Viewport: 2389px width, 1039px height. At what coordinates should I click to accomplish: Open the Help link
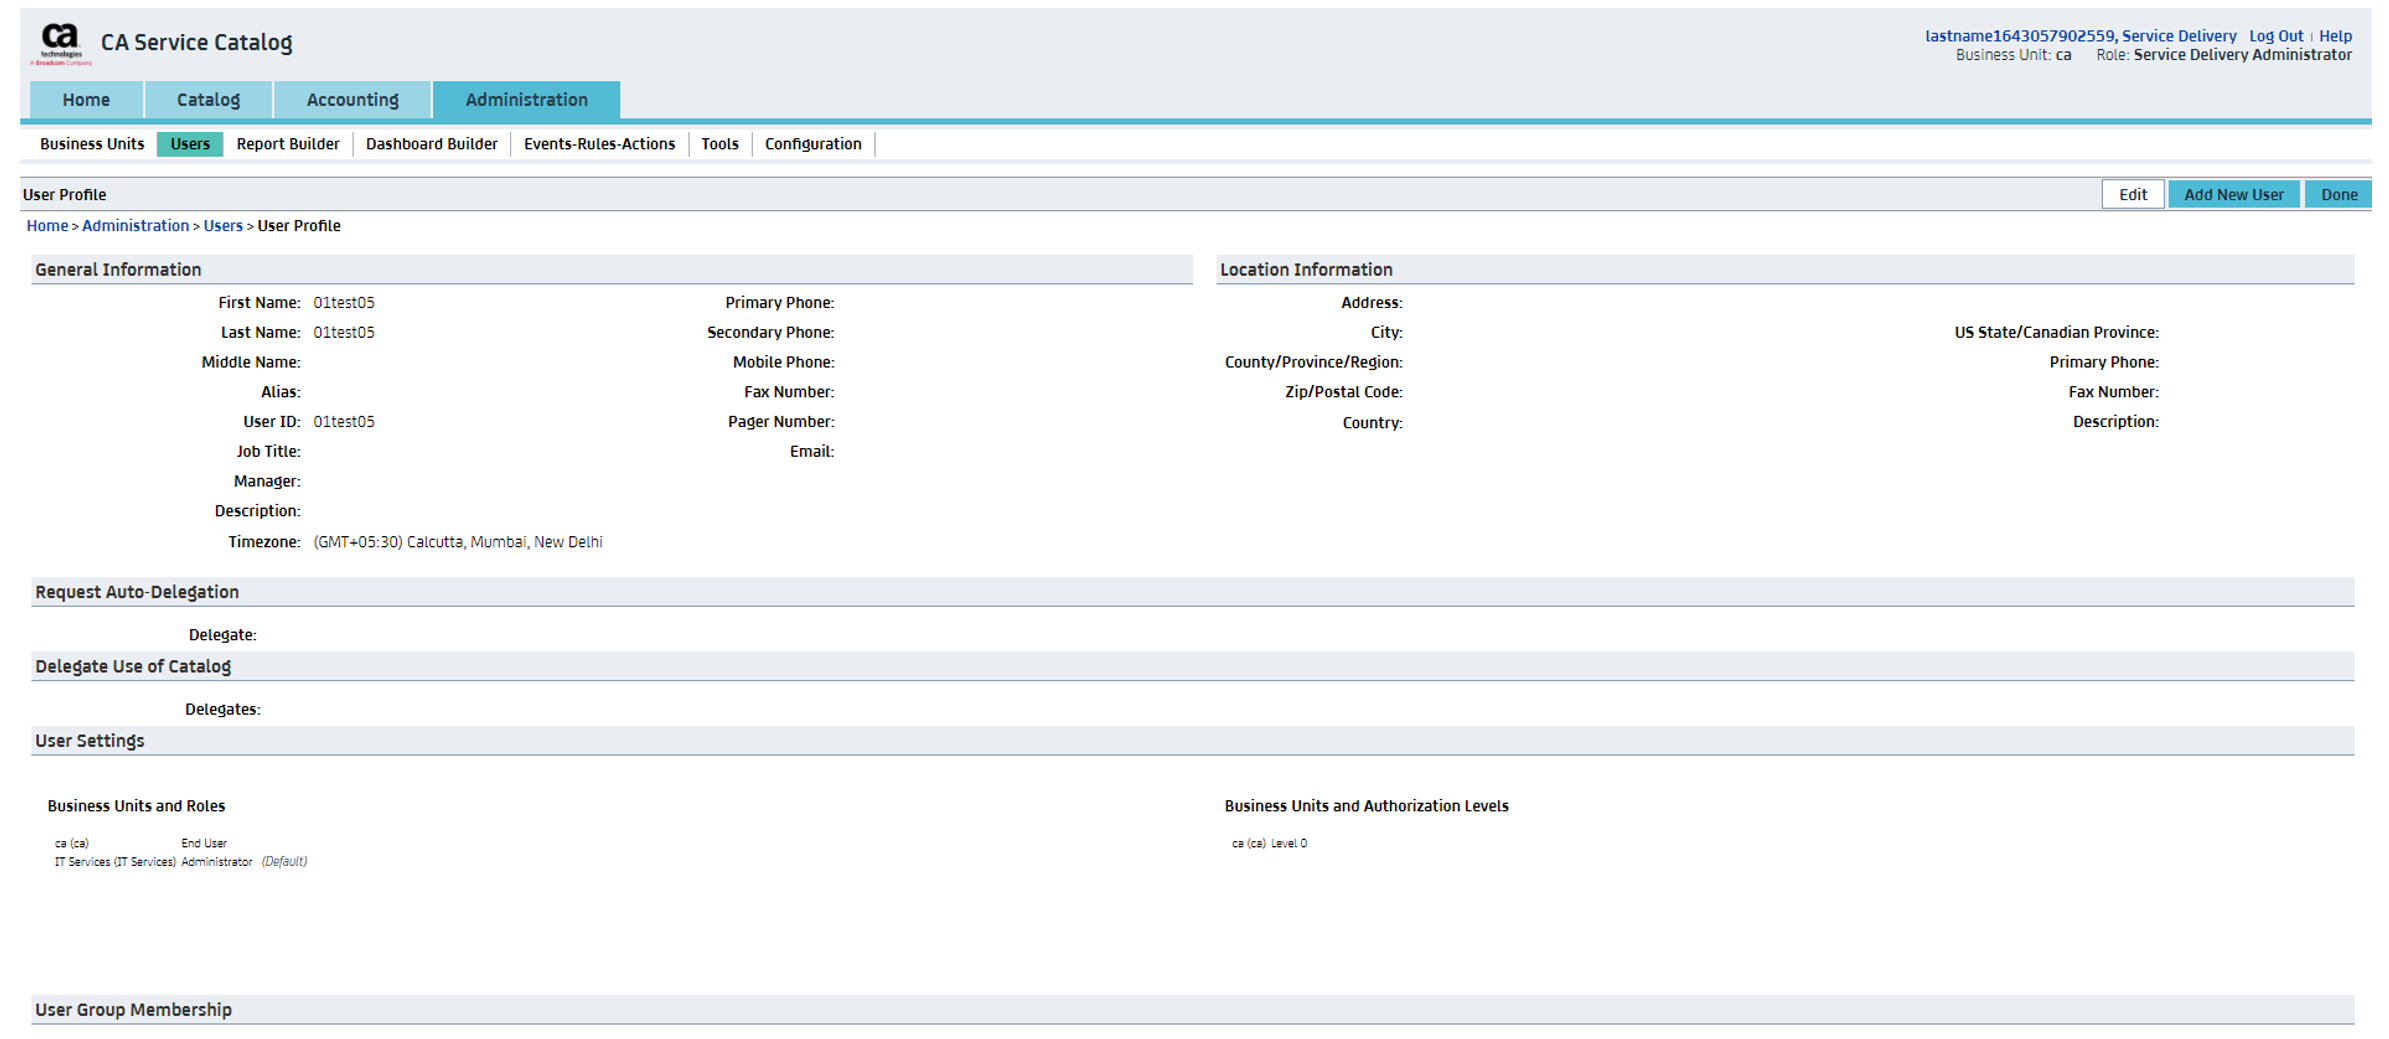[2335, 36]
